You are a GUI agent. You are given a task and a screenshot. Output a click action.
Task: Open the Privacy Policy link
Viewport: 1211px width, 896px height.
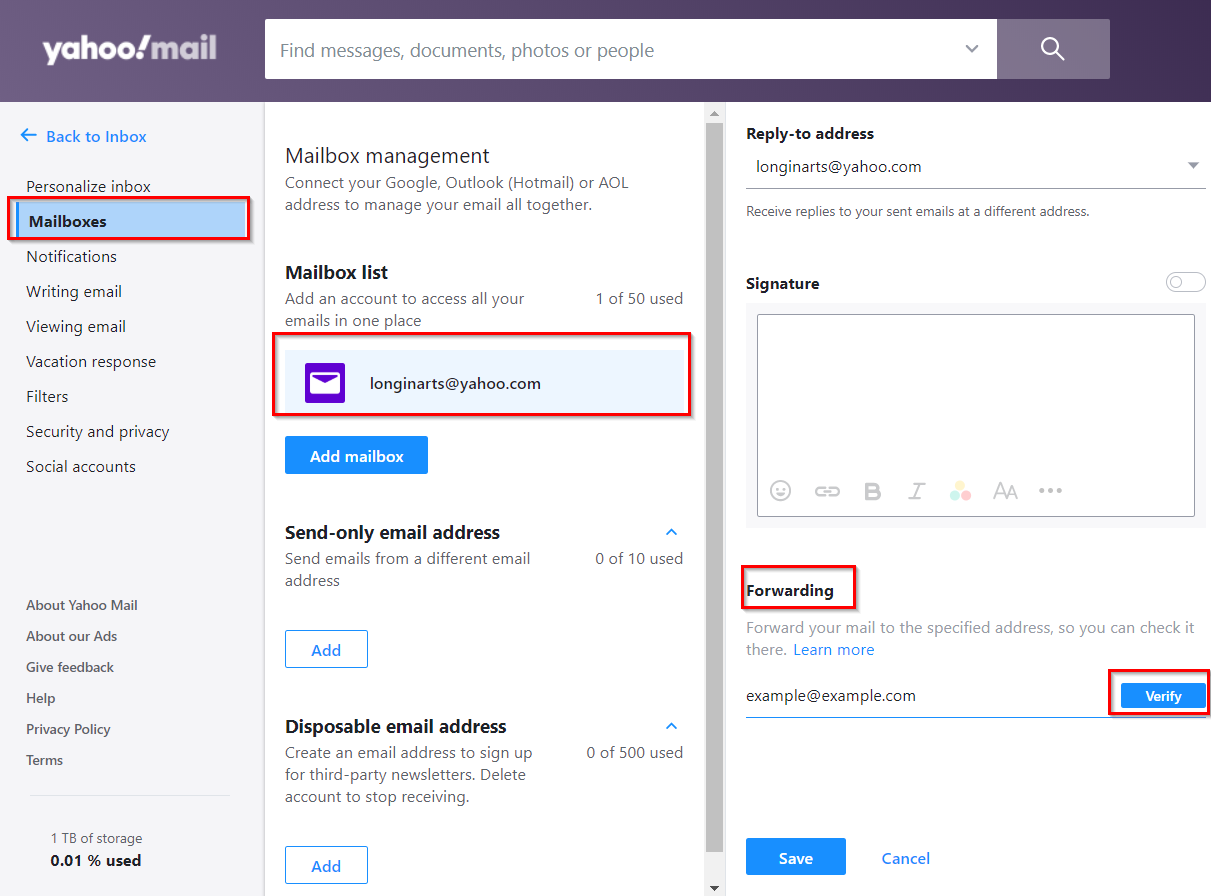(x=68, y=729)
